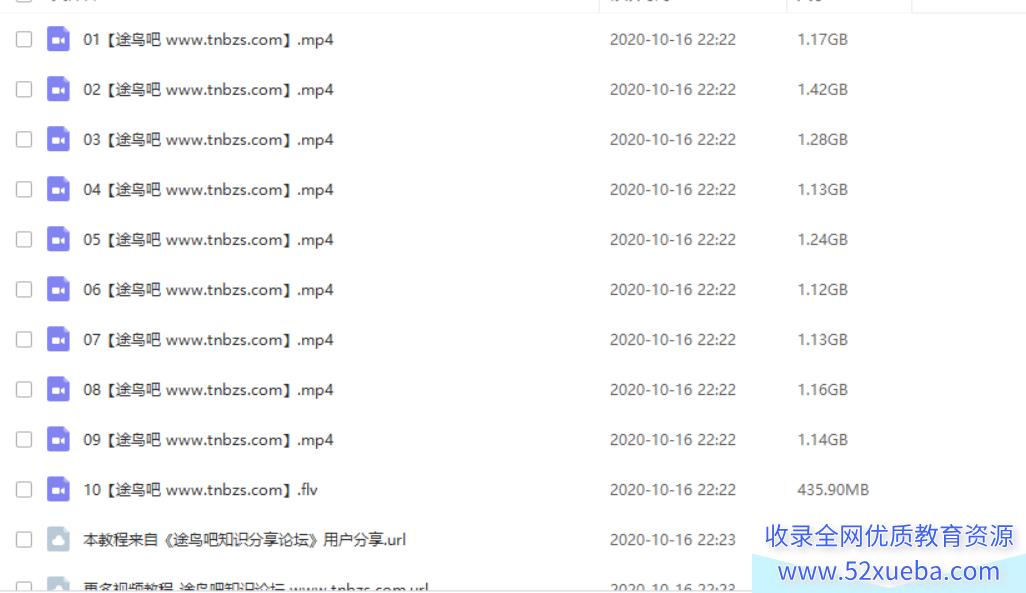Toggle the checkbox for the 10 .flv file
The height and width of the screenshot is (593, 1026).
(x=24, y=490)
